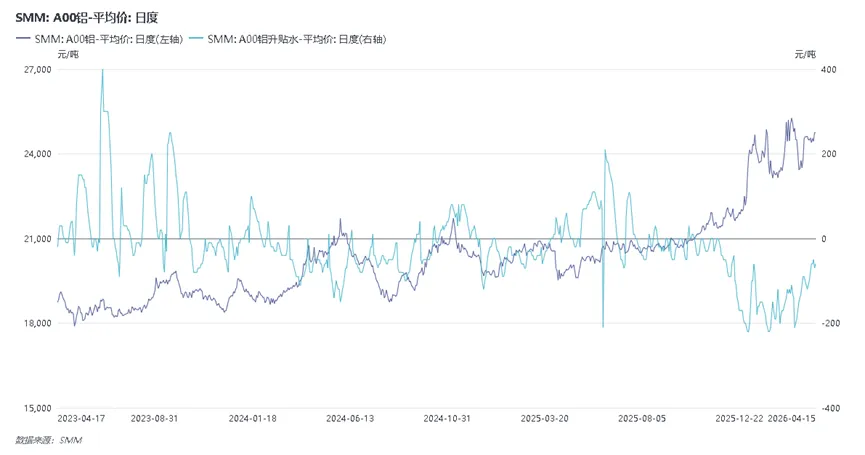The height and width of the screenshot is (455, 865).
Task: Click the 2025-08-05 x-axis date
Action: [641, 418]
